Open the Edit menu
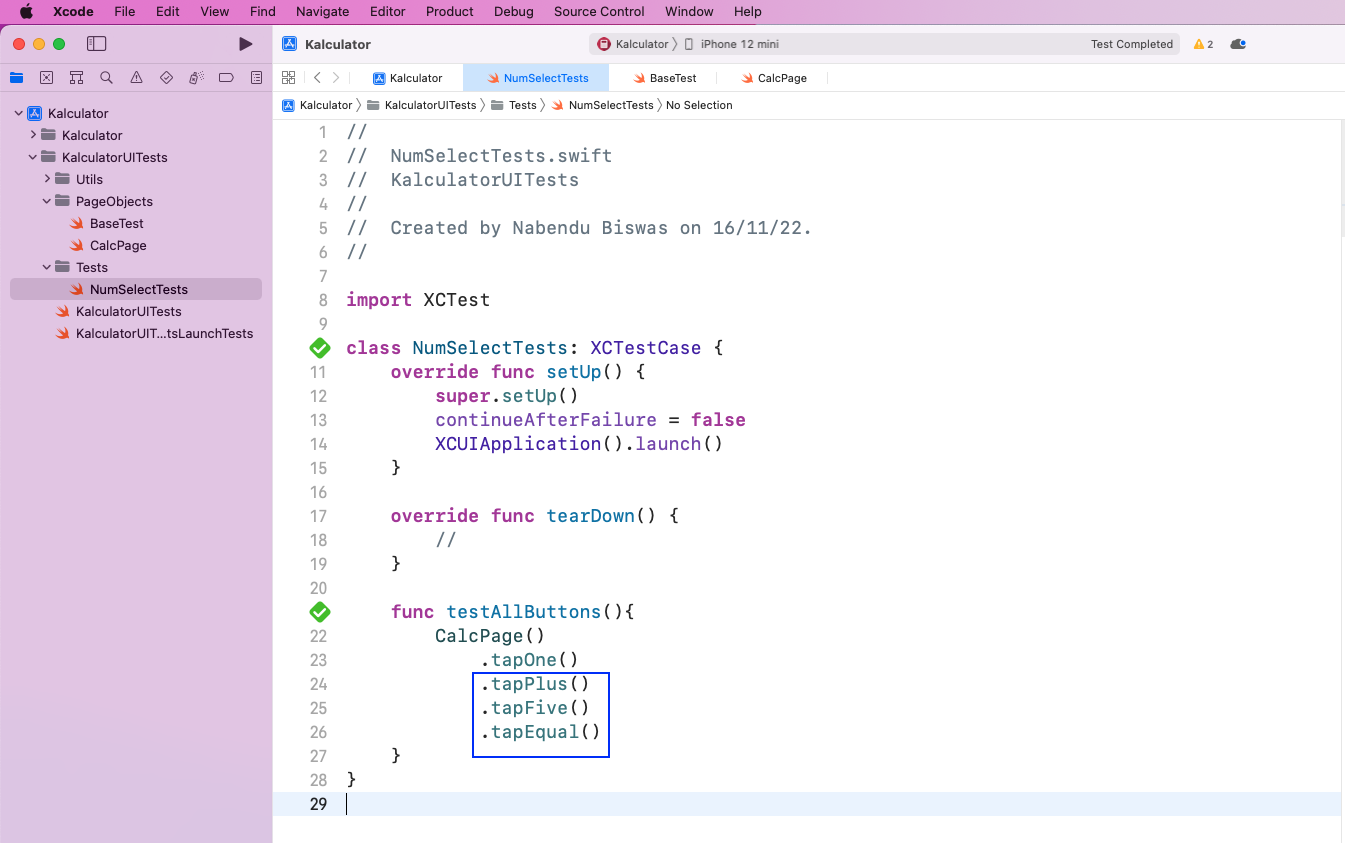The height and width of the screenshot is (843, 1345). click(168, 12)
